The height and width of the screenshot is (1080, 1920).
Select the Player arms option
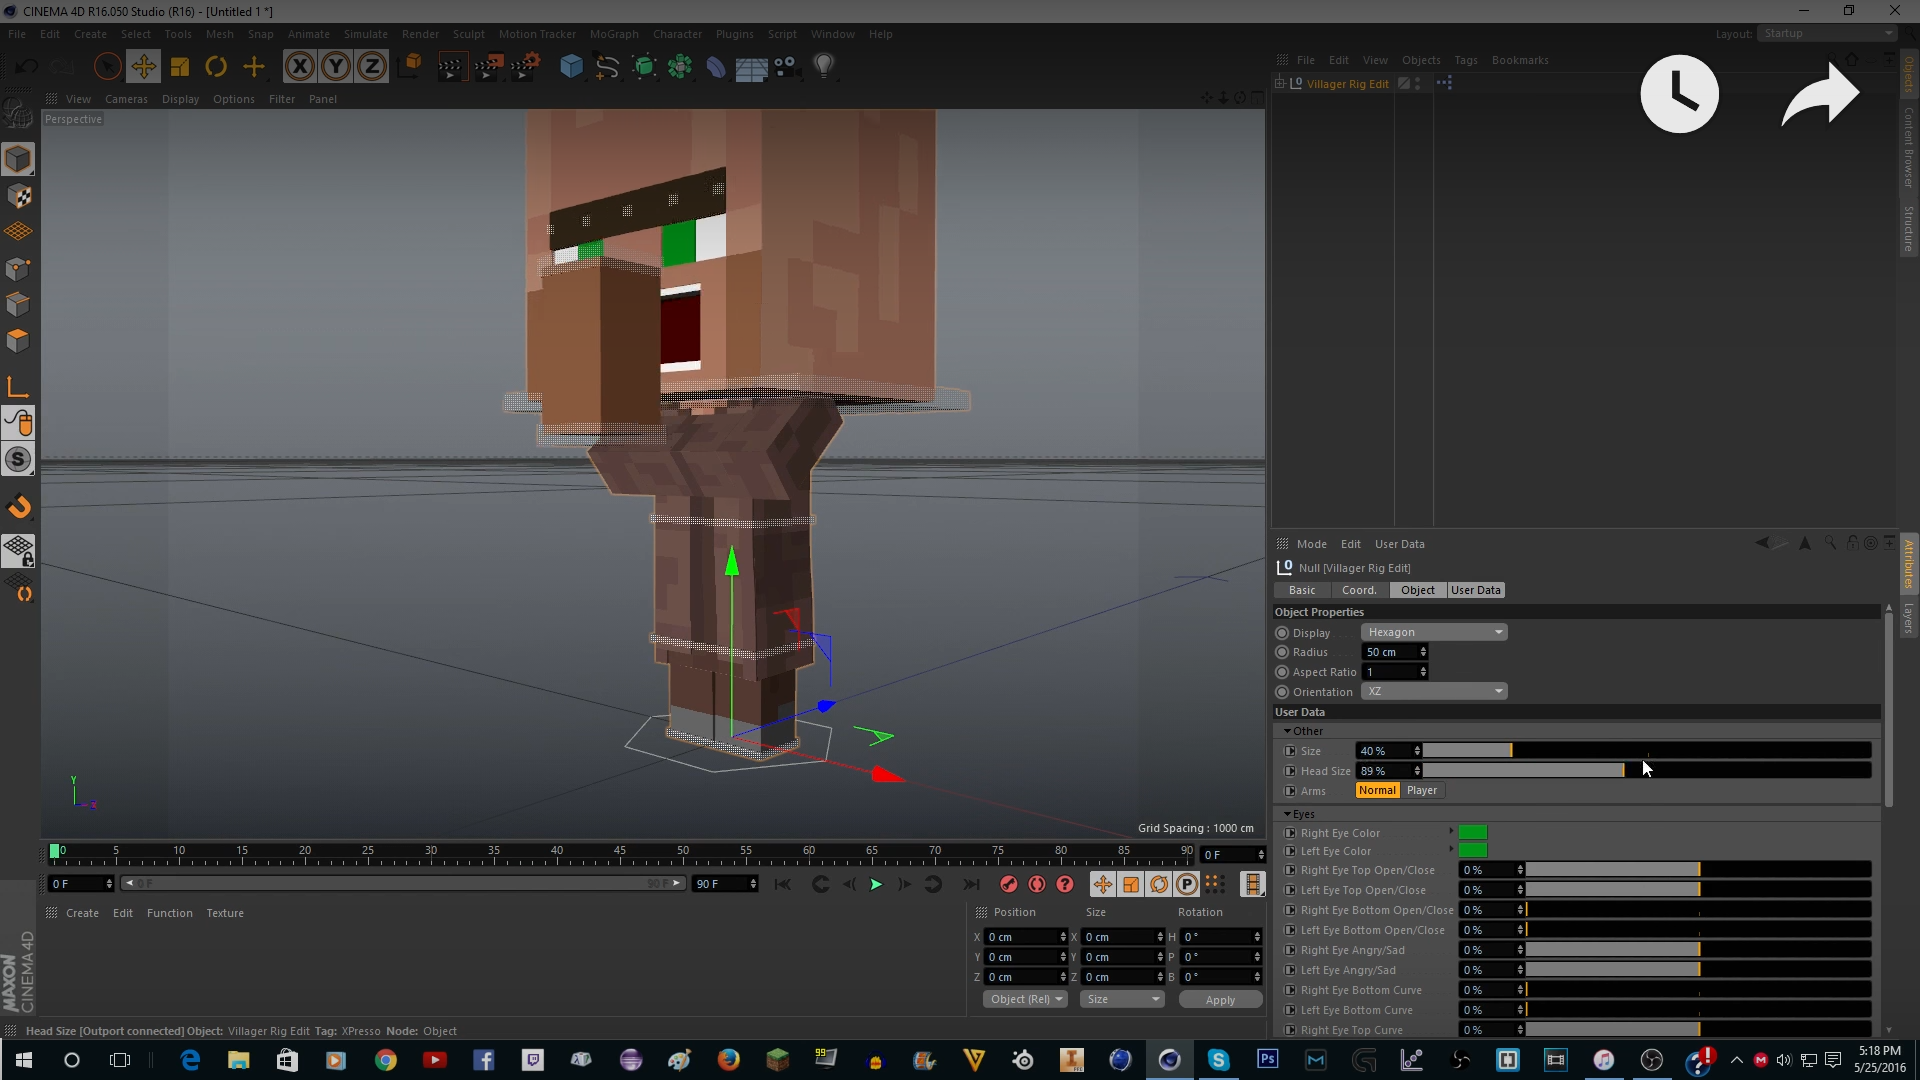1421,790
